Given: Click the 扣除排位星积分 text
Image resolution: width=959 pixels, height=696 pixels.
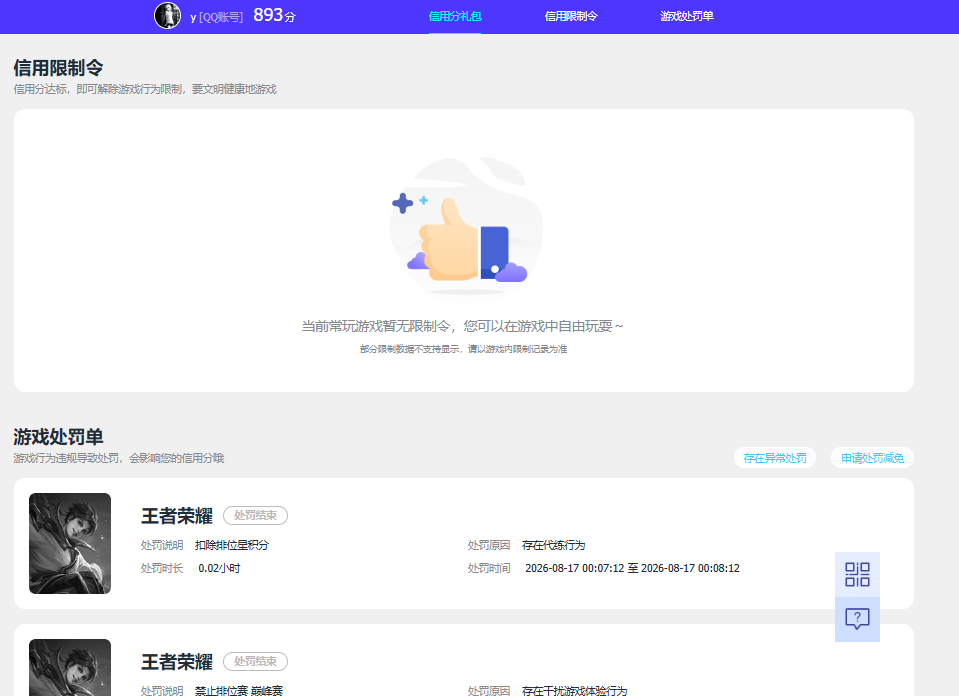Looking at the screenshot, I should 232,545.
